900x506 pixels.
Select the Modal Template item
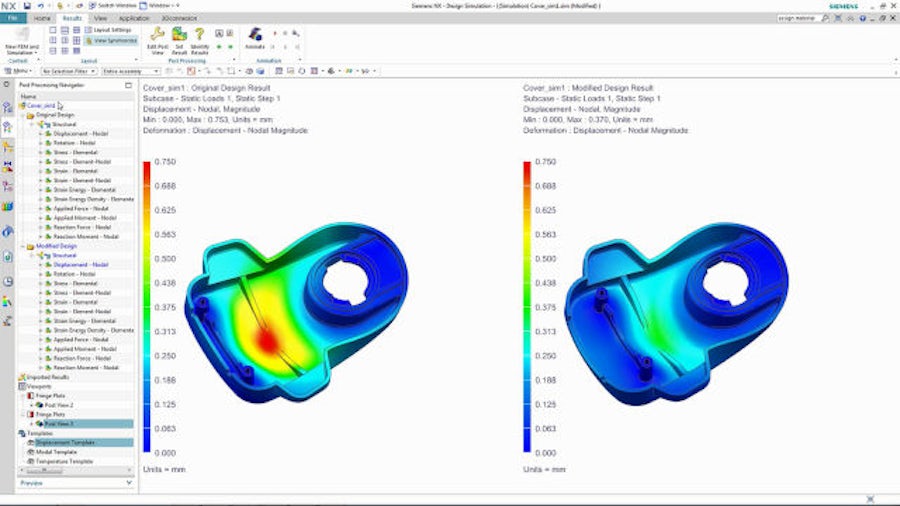coord(55,452)
